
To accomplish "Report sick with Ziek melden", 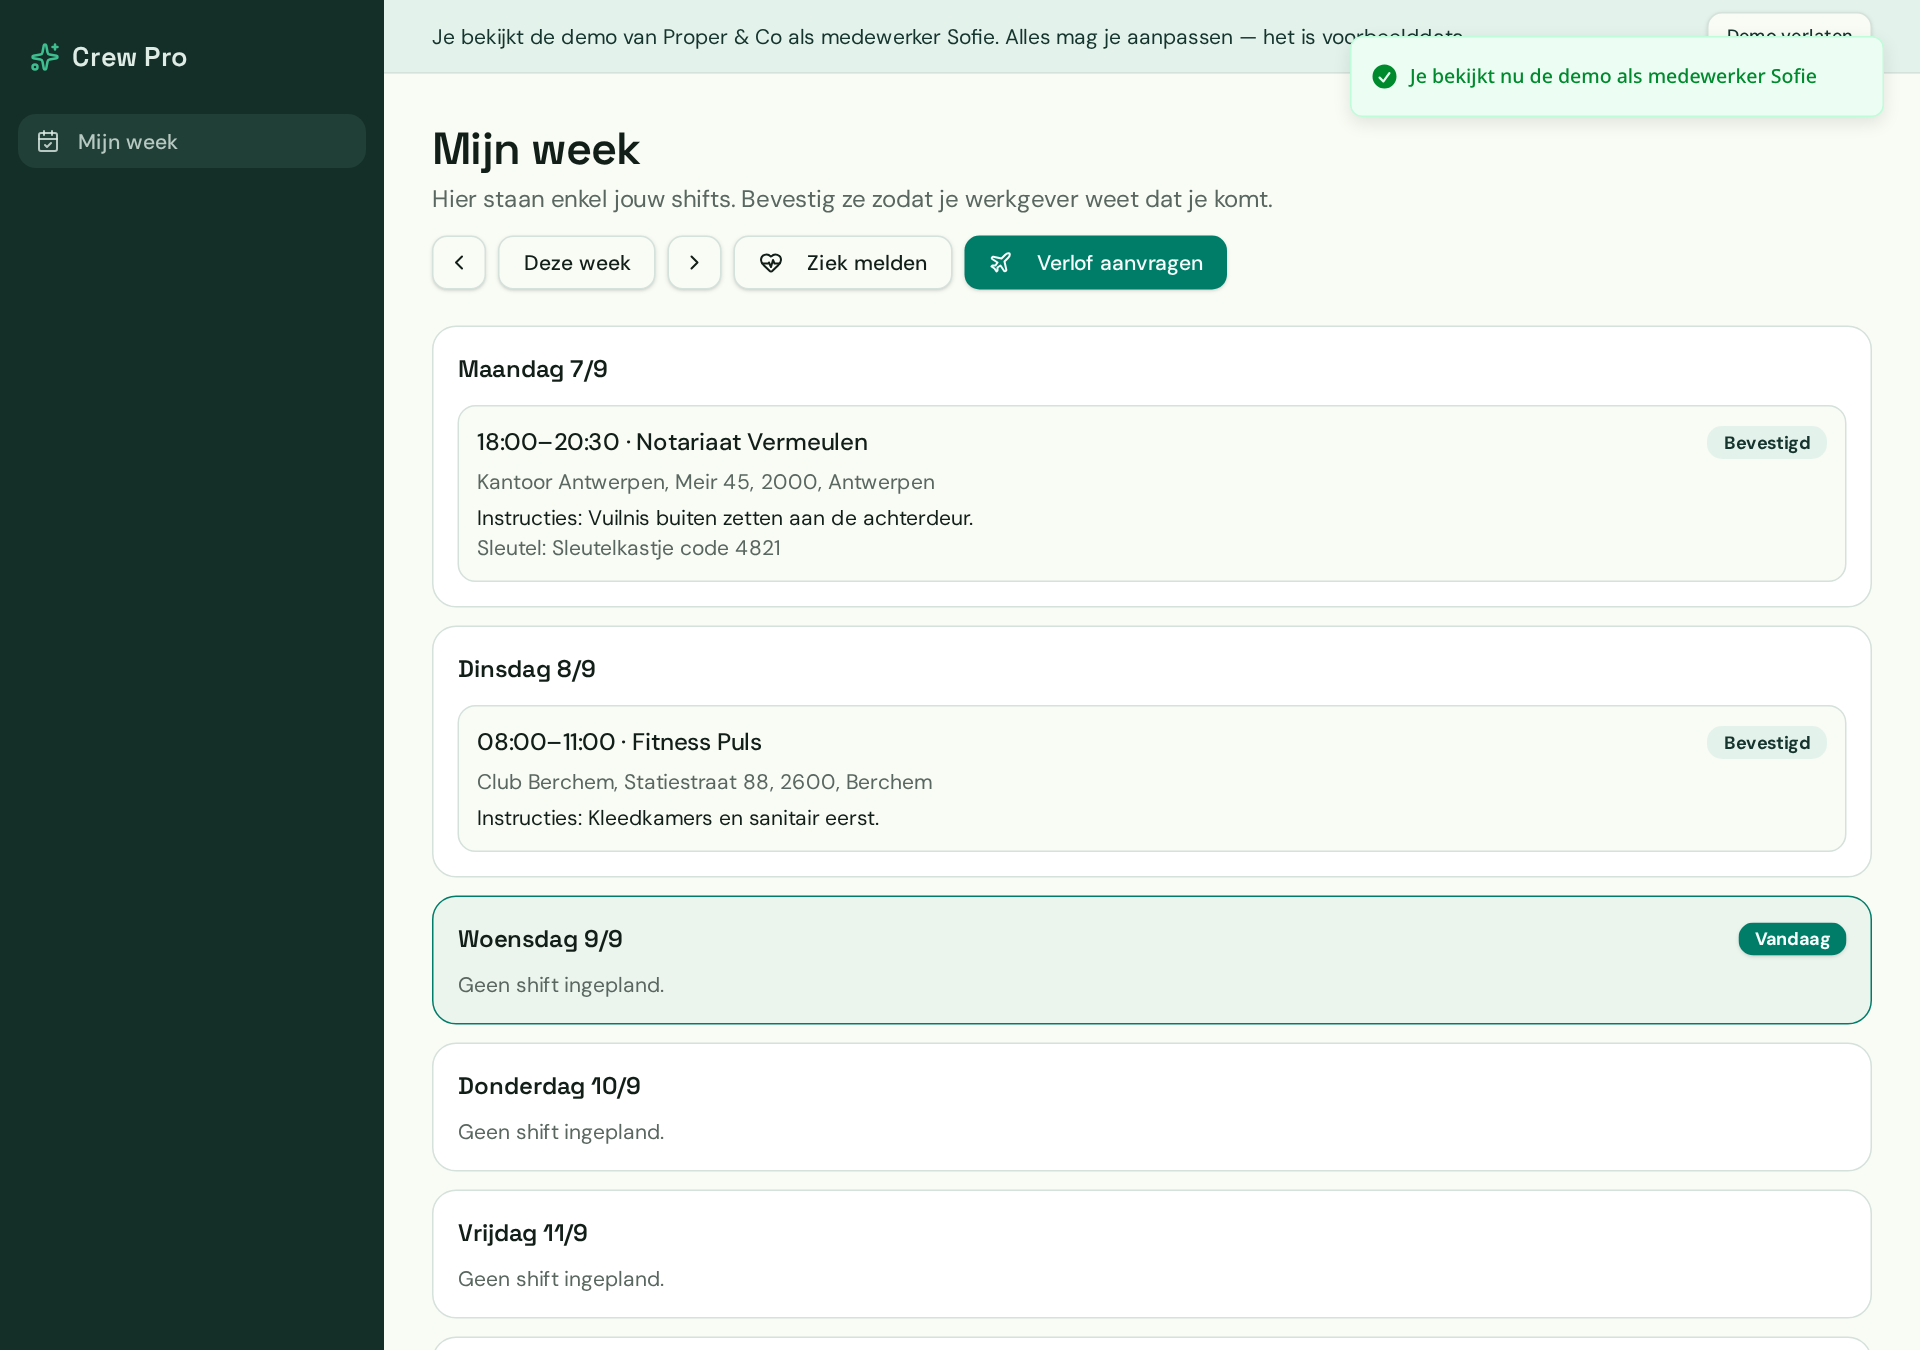I will pos(843,263).
